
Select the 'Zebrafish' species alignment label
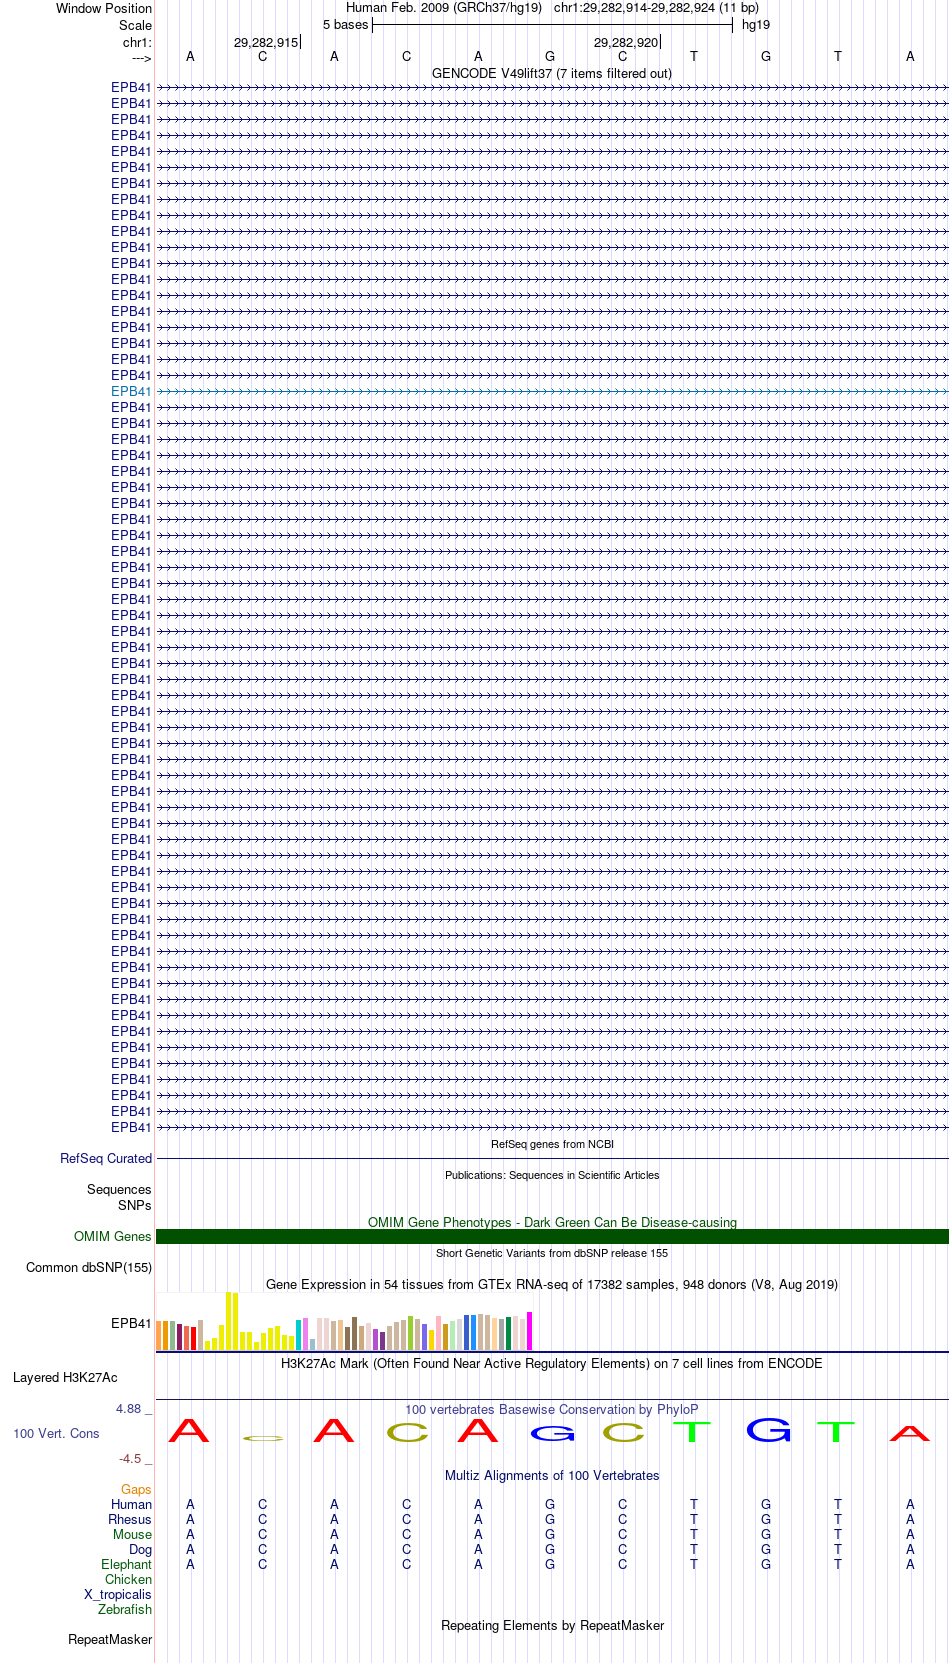[125, 1609]
